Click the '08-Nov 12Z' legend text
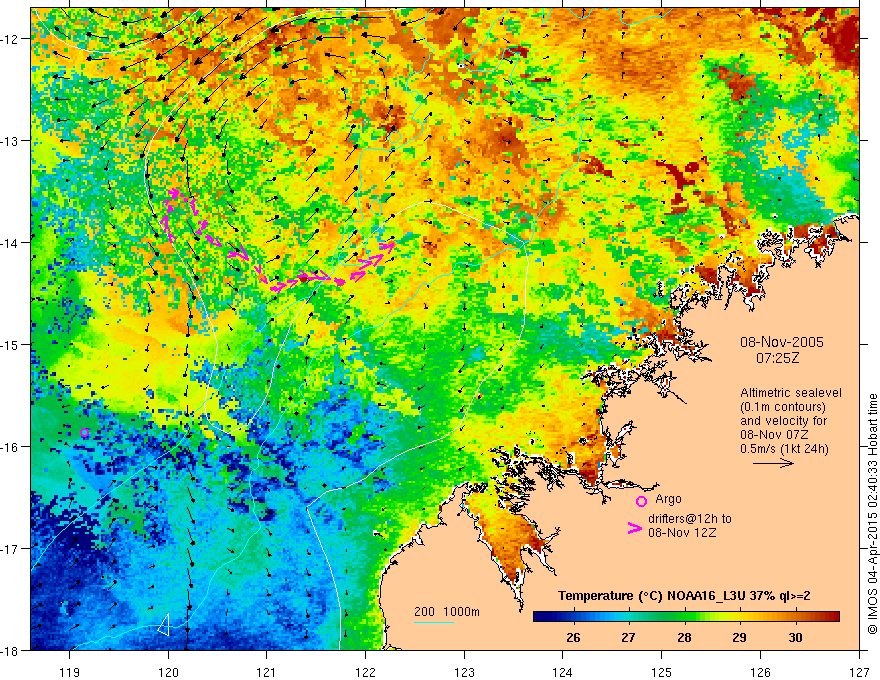 click(682, 533)
